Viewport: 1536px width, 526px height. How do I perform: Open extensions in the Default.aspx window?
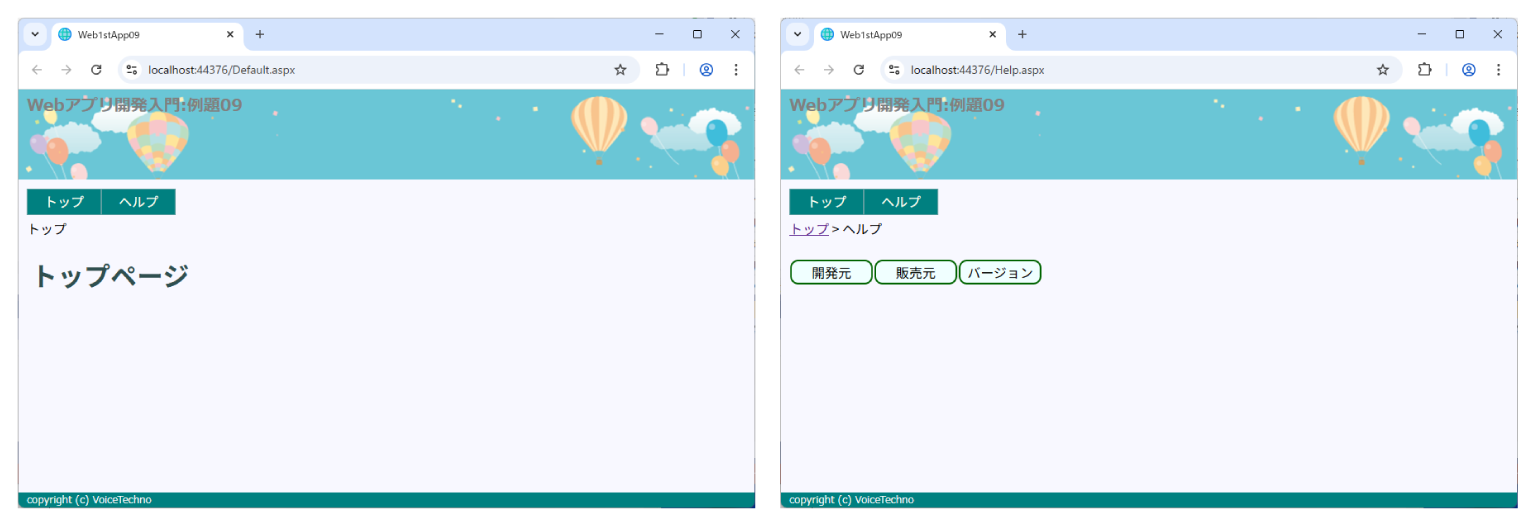click(662, 70)
